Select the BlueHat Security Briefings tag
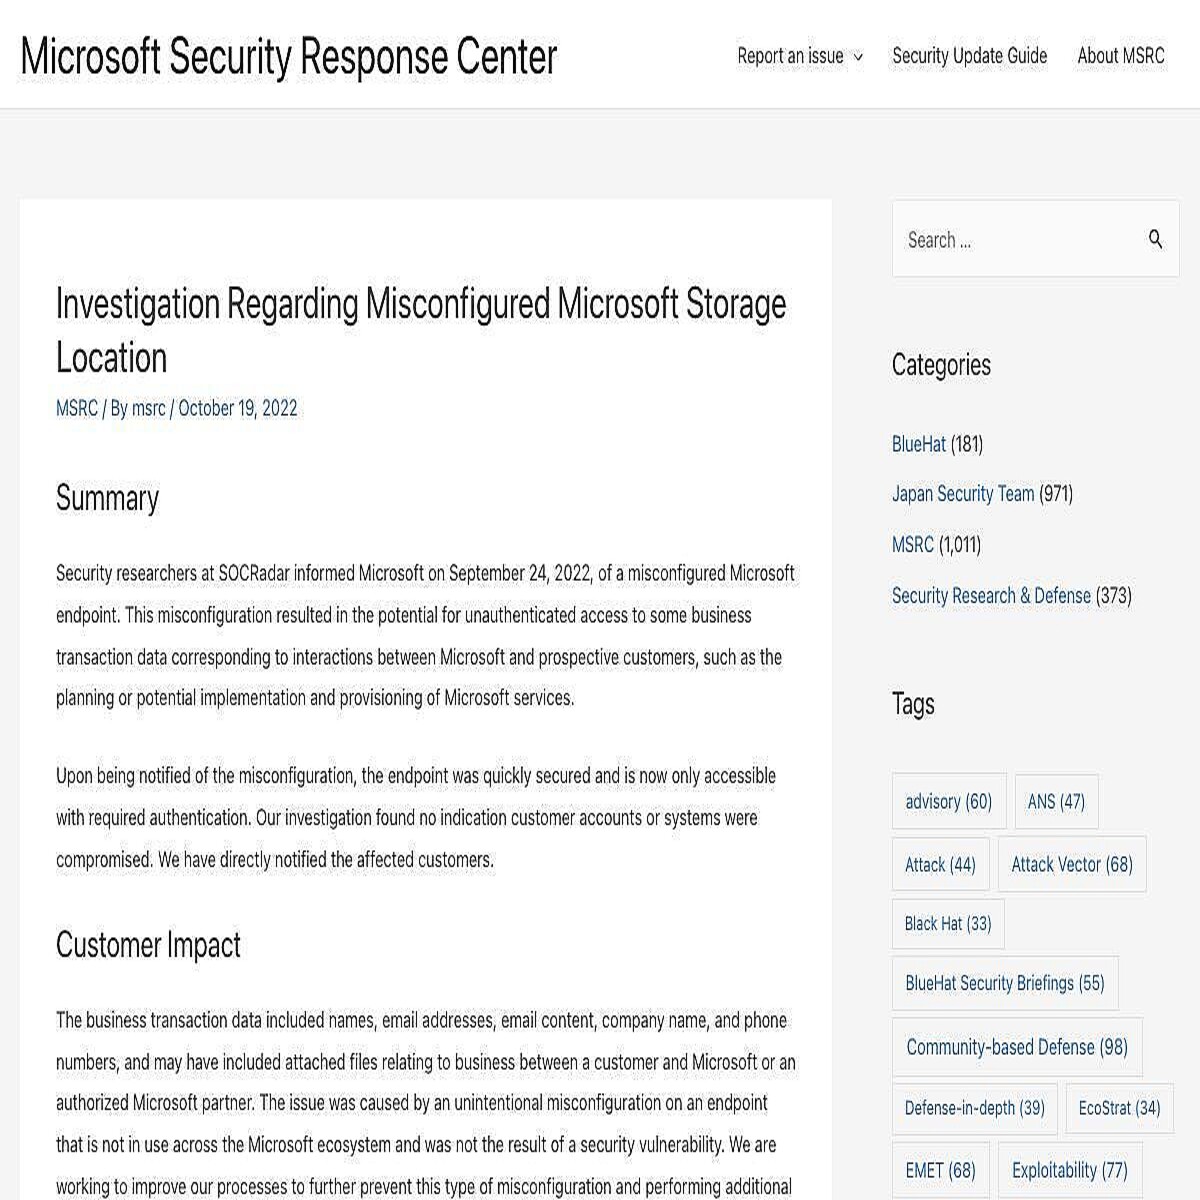This screenshot has height=1200, width=1200. point(1004,983)
